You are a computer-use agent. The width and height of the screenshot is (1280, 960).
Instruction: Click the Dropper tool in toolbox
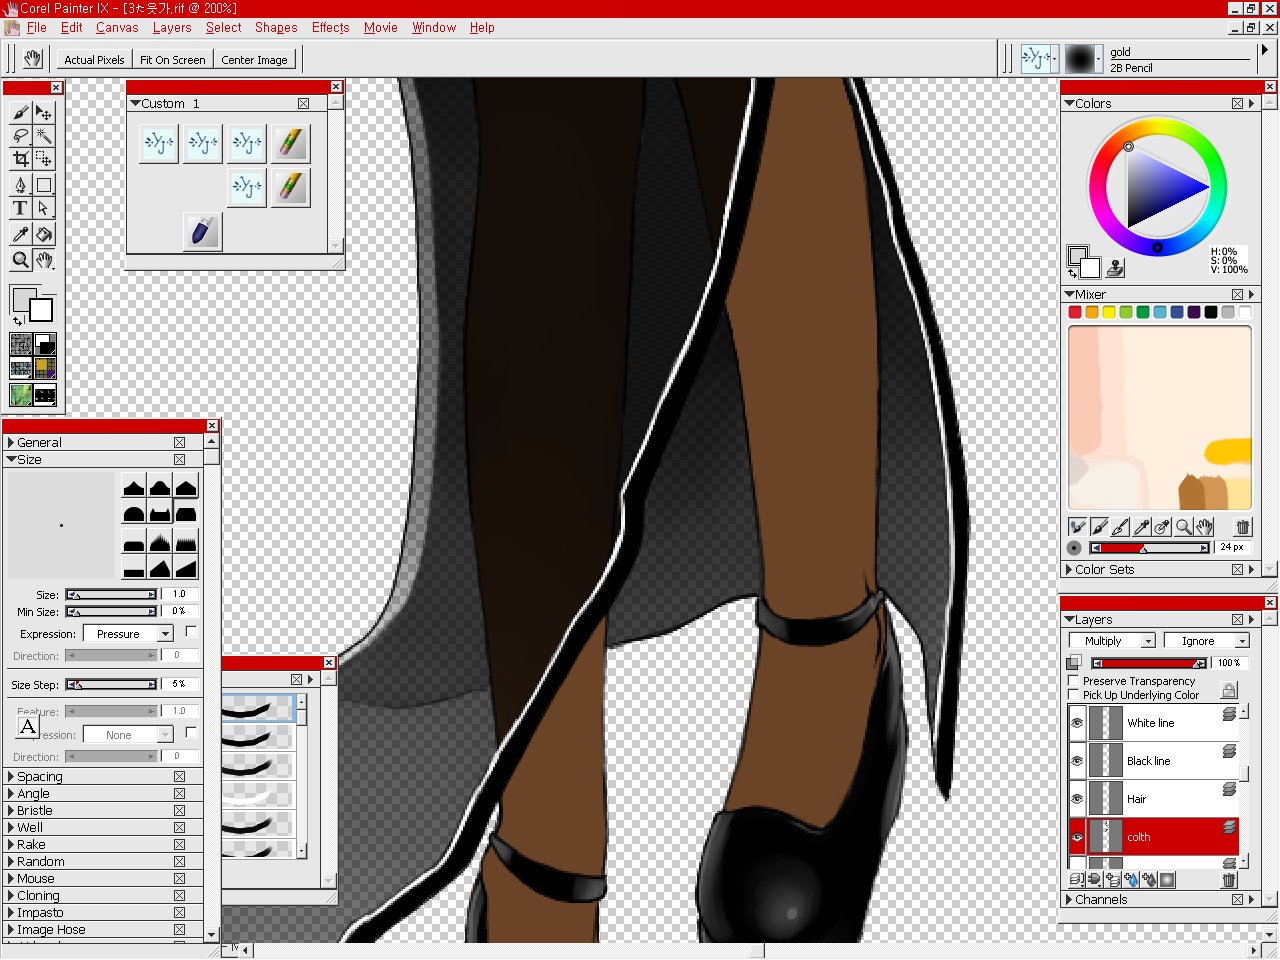pos(20,234)
